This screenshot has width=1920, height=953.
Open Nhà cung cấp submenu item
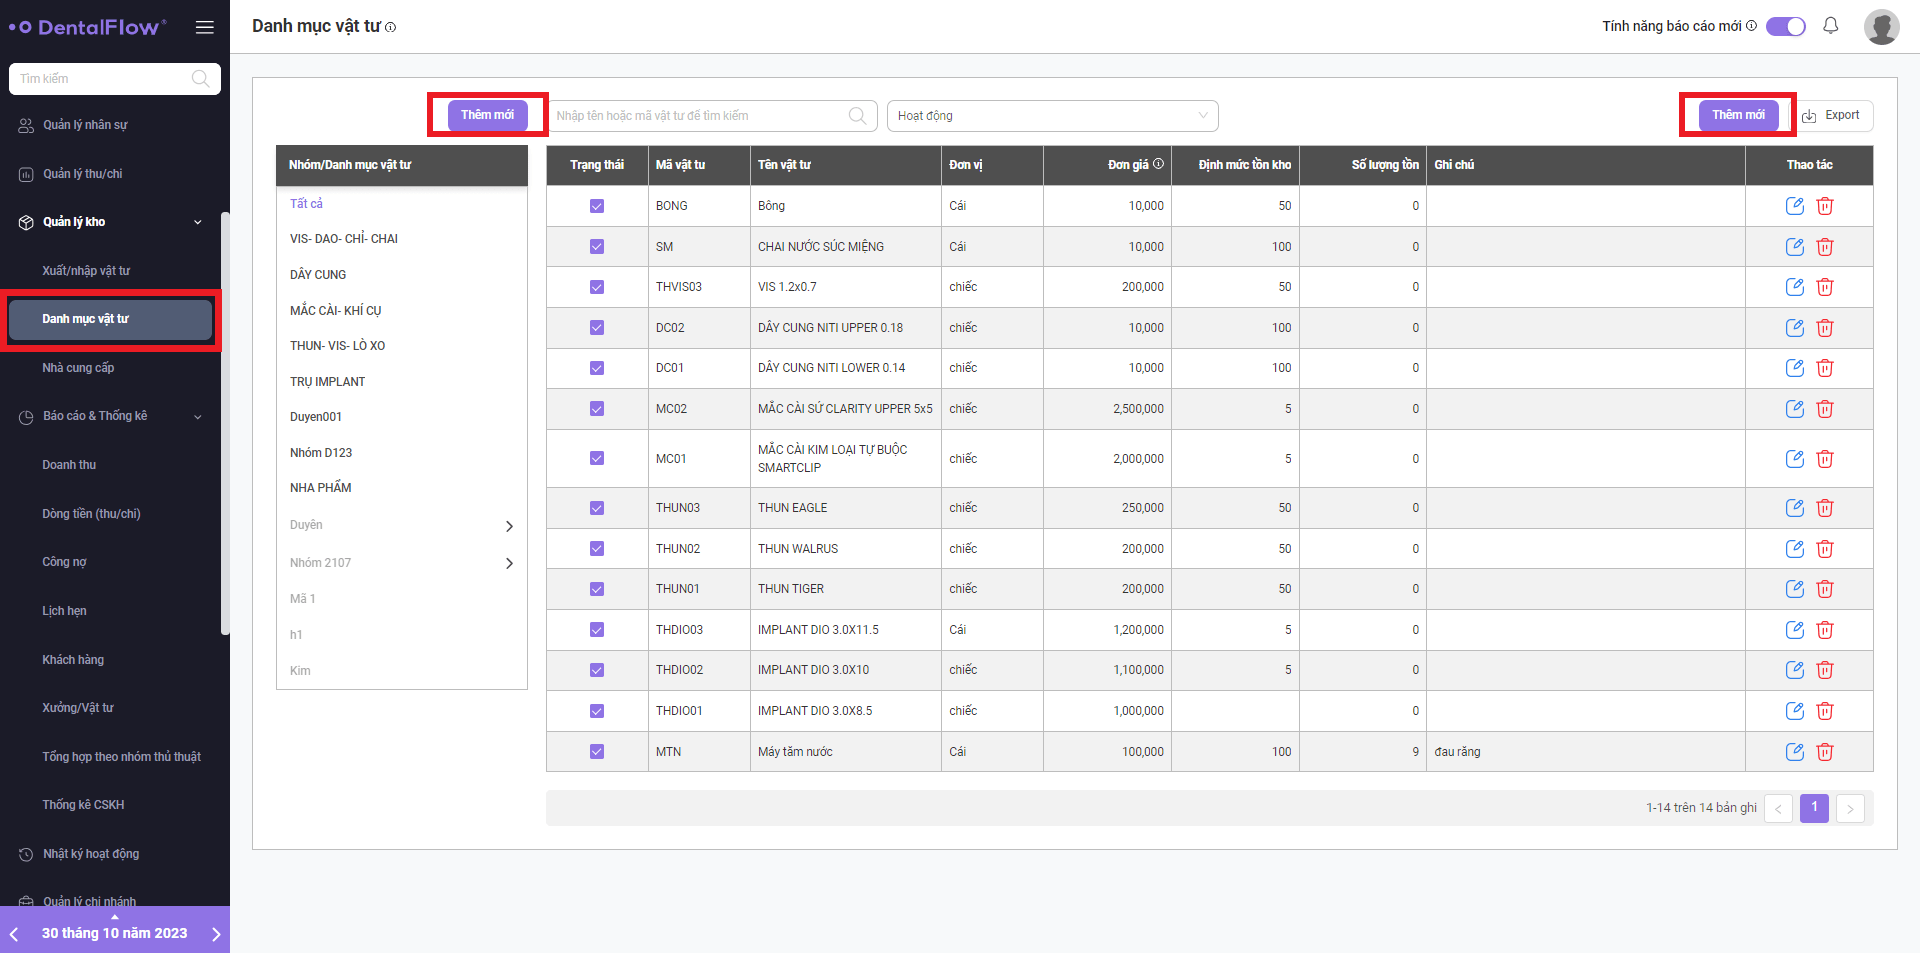click(x=78, y=368)
